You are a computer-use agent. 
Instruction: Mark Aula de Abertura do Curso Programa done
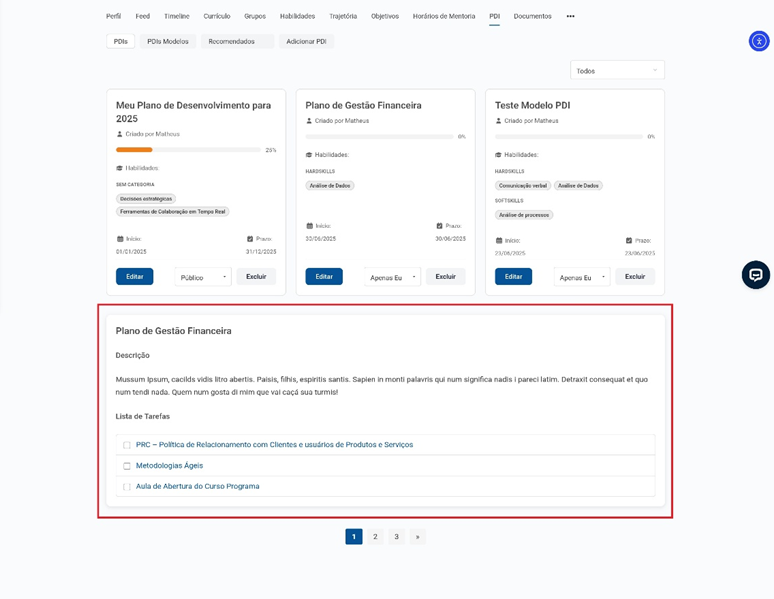127,487
